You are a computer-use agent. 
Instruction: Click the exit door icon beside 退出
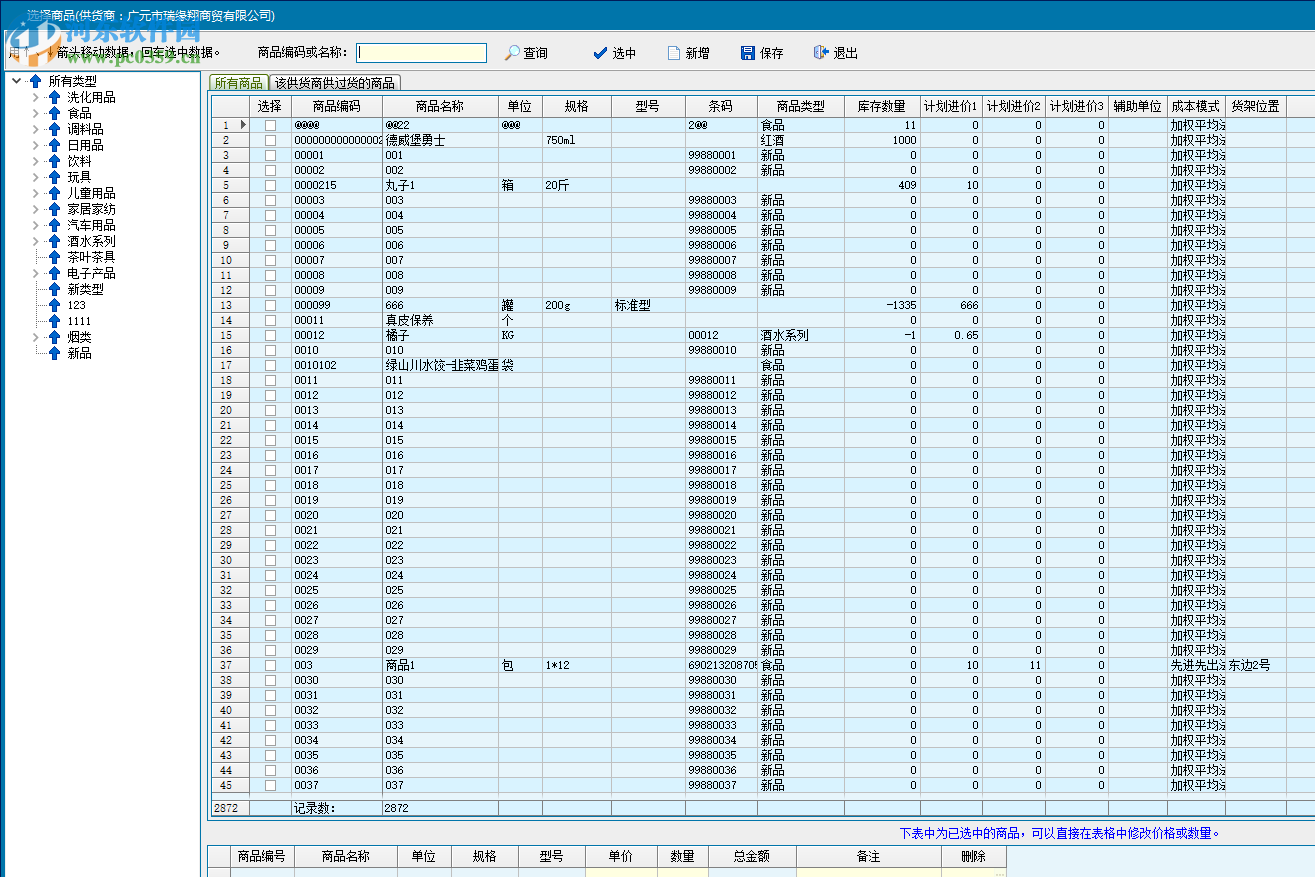pyautogui.click(x=821, y=53)
